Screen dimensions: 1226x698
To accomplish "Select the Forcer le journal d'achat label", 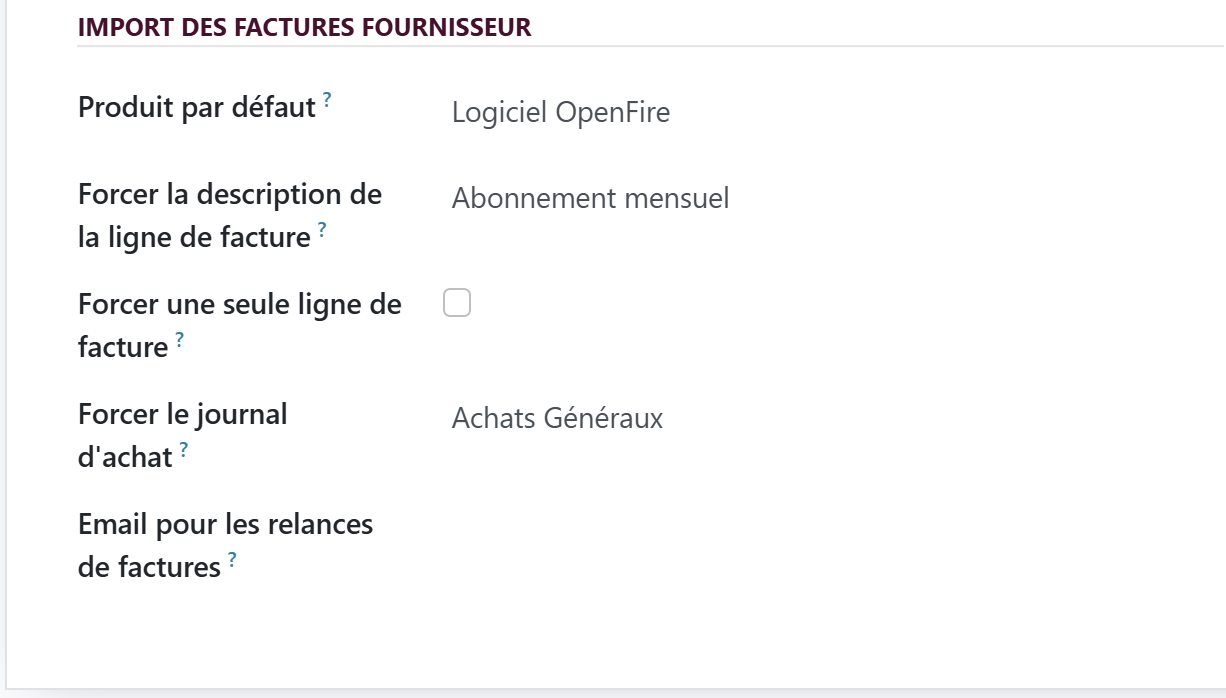I will point(183,436).
